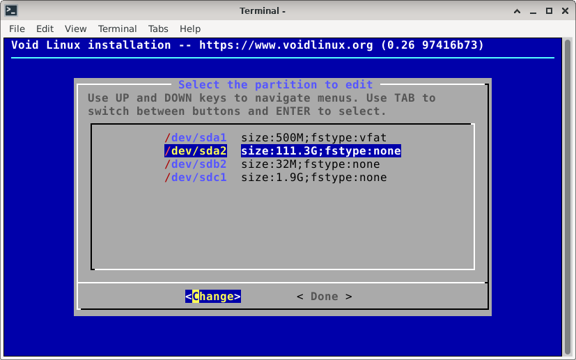Maximize the Terminal window
This screenshot has width=576, height=360.
click(549, 11)
